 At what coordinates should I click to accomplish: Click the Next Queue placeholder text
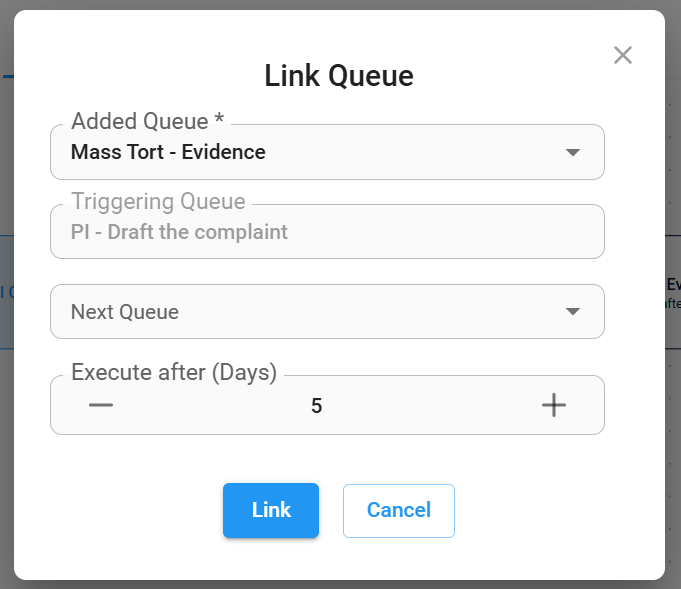[125, 312]
